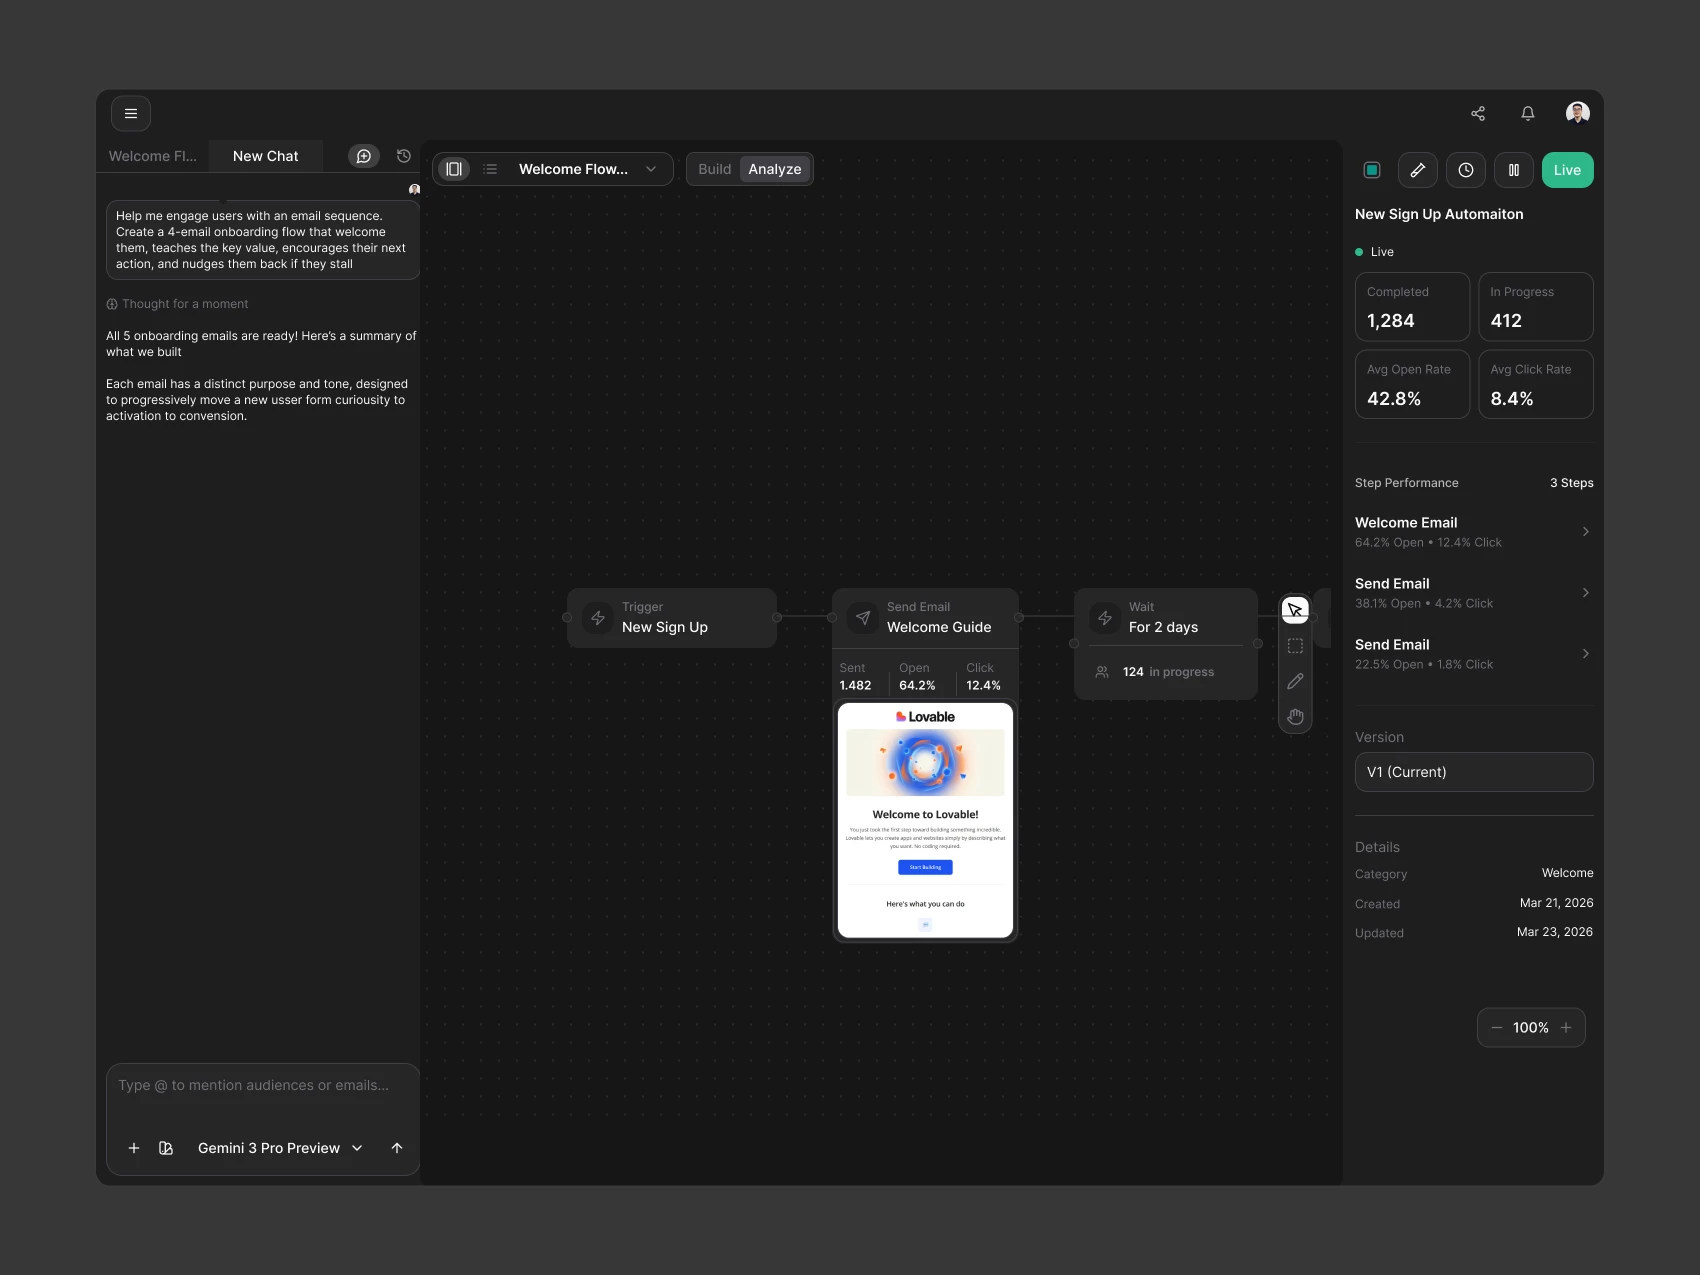Select the hand pan tool
The height and width of the screenshot is (1275, 1700).
point(1295,717)
